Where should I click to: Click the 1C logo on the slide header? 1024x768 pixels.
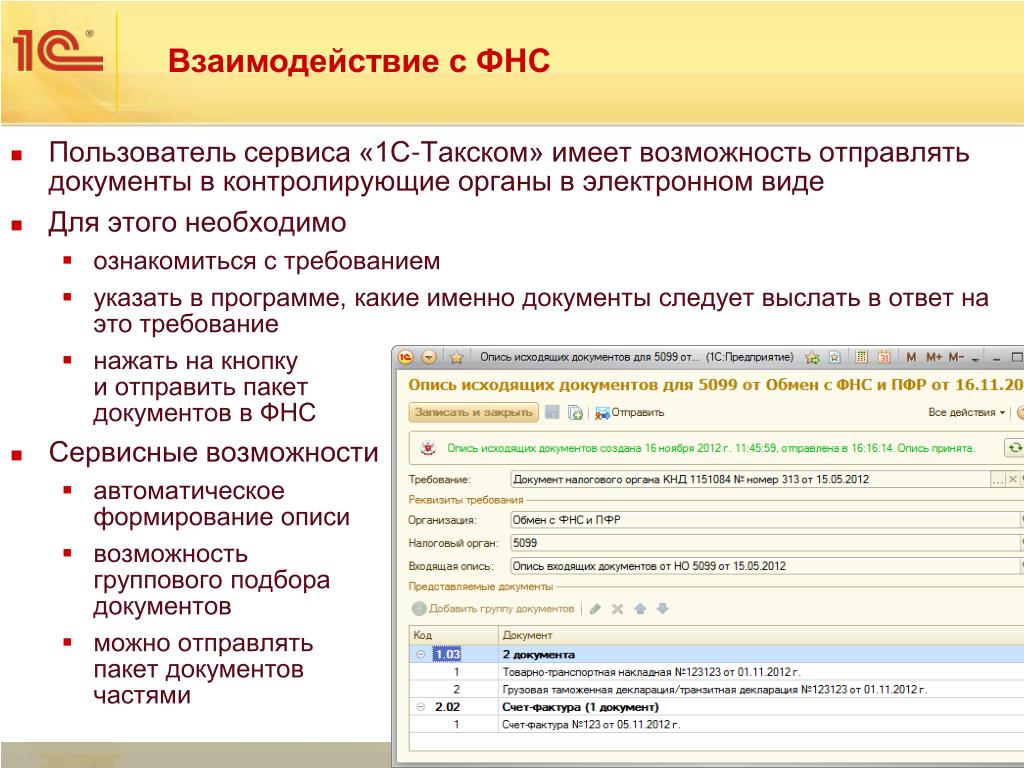coord(57,51)
